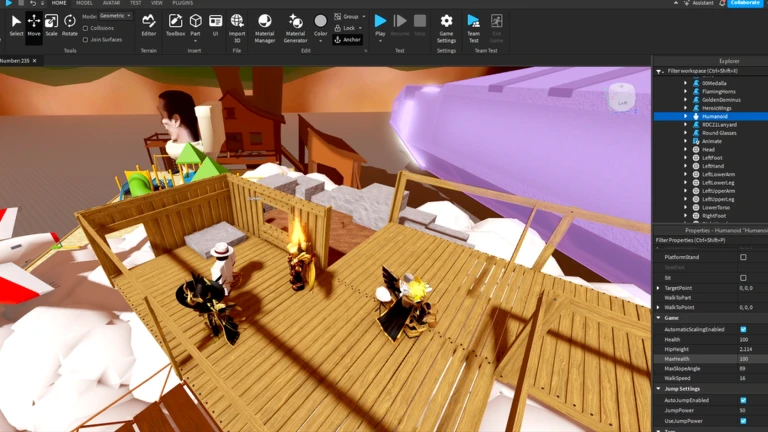The width and height of the screenshot is (768, 432).
Task: Close the Number: 235 document tab
Action: pos(34,61)
